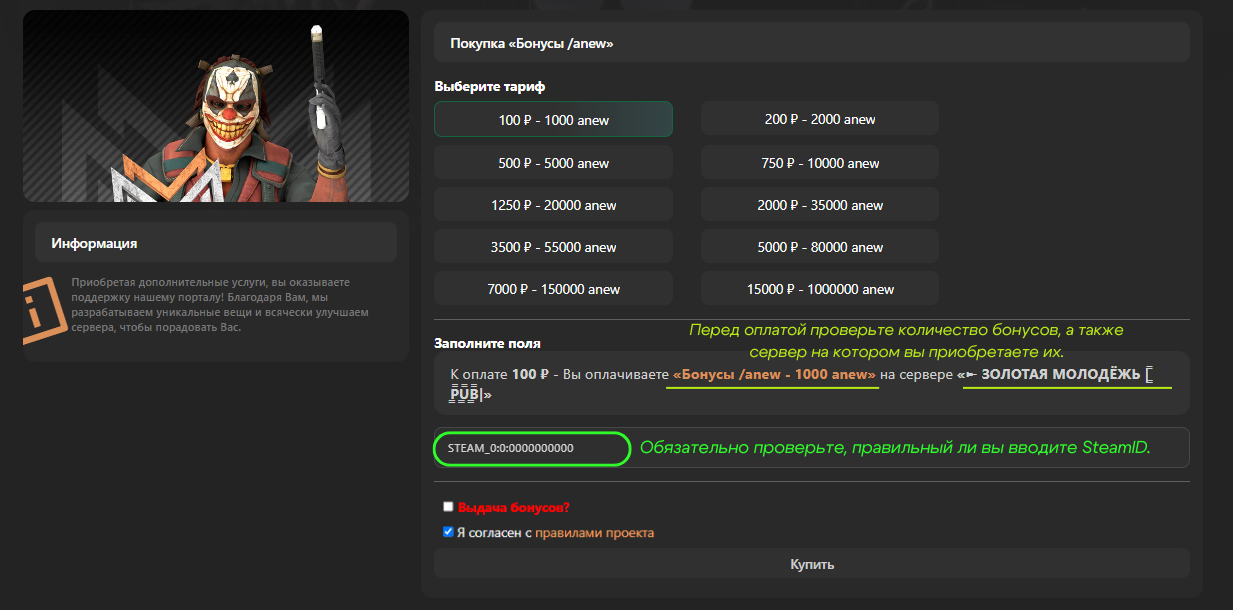Viewport: 1233px width, 610px height.
Task: Choose the 500 ₽ - 5000 anew tariff
Action: coord(553,163)
